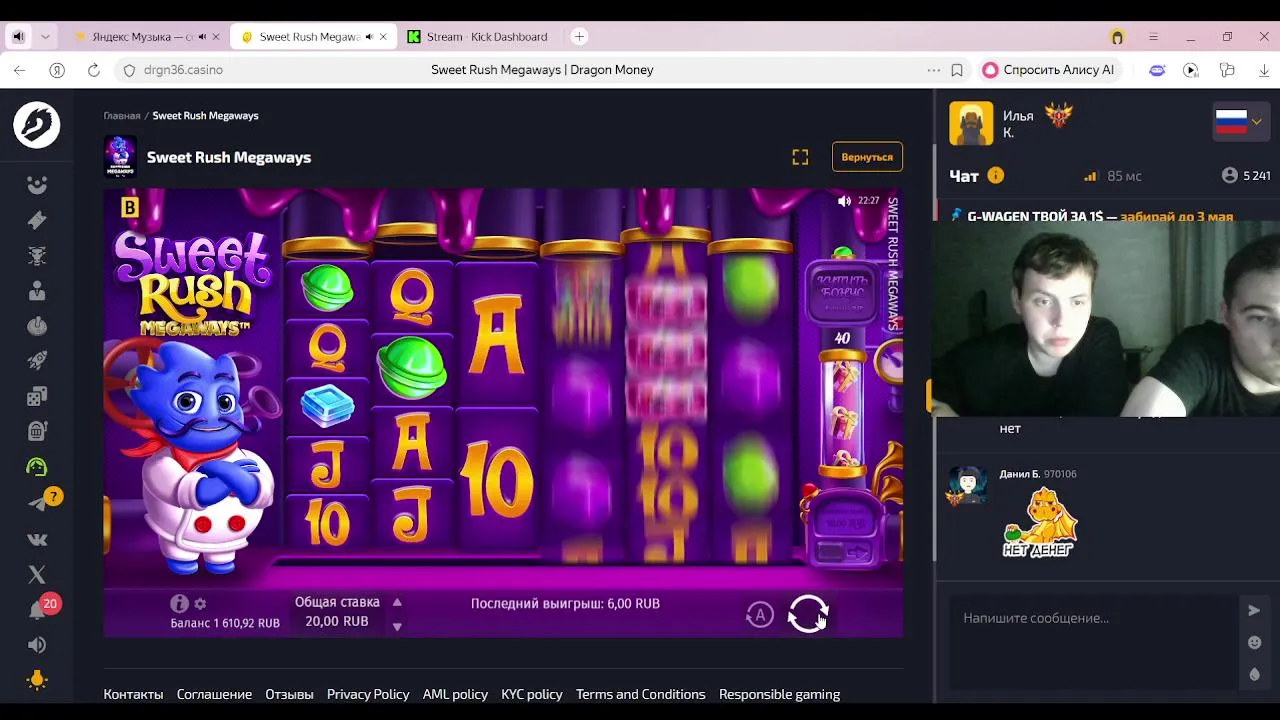The image size is (1280, 720).
Task: Toggle fullscreen for the game frame
Action: point(800,157)
